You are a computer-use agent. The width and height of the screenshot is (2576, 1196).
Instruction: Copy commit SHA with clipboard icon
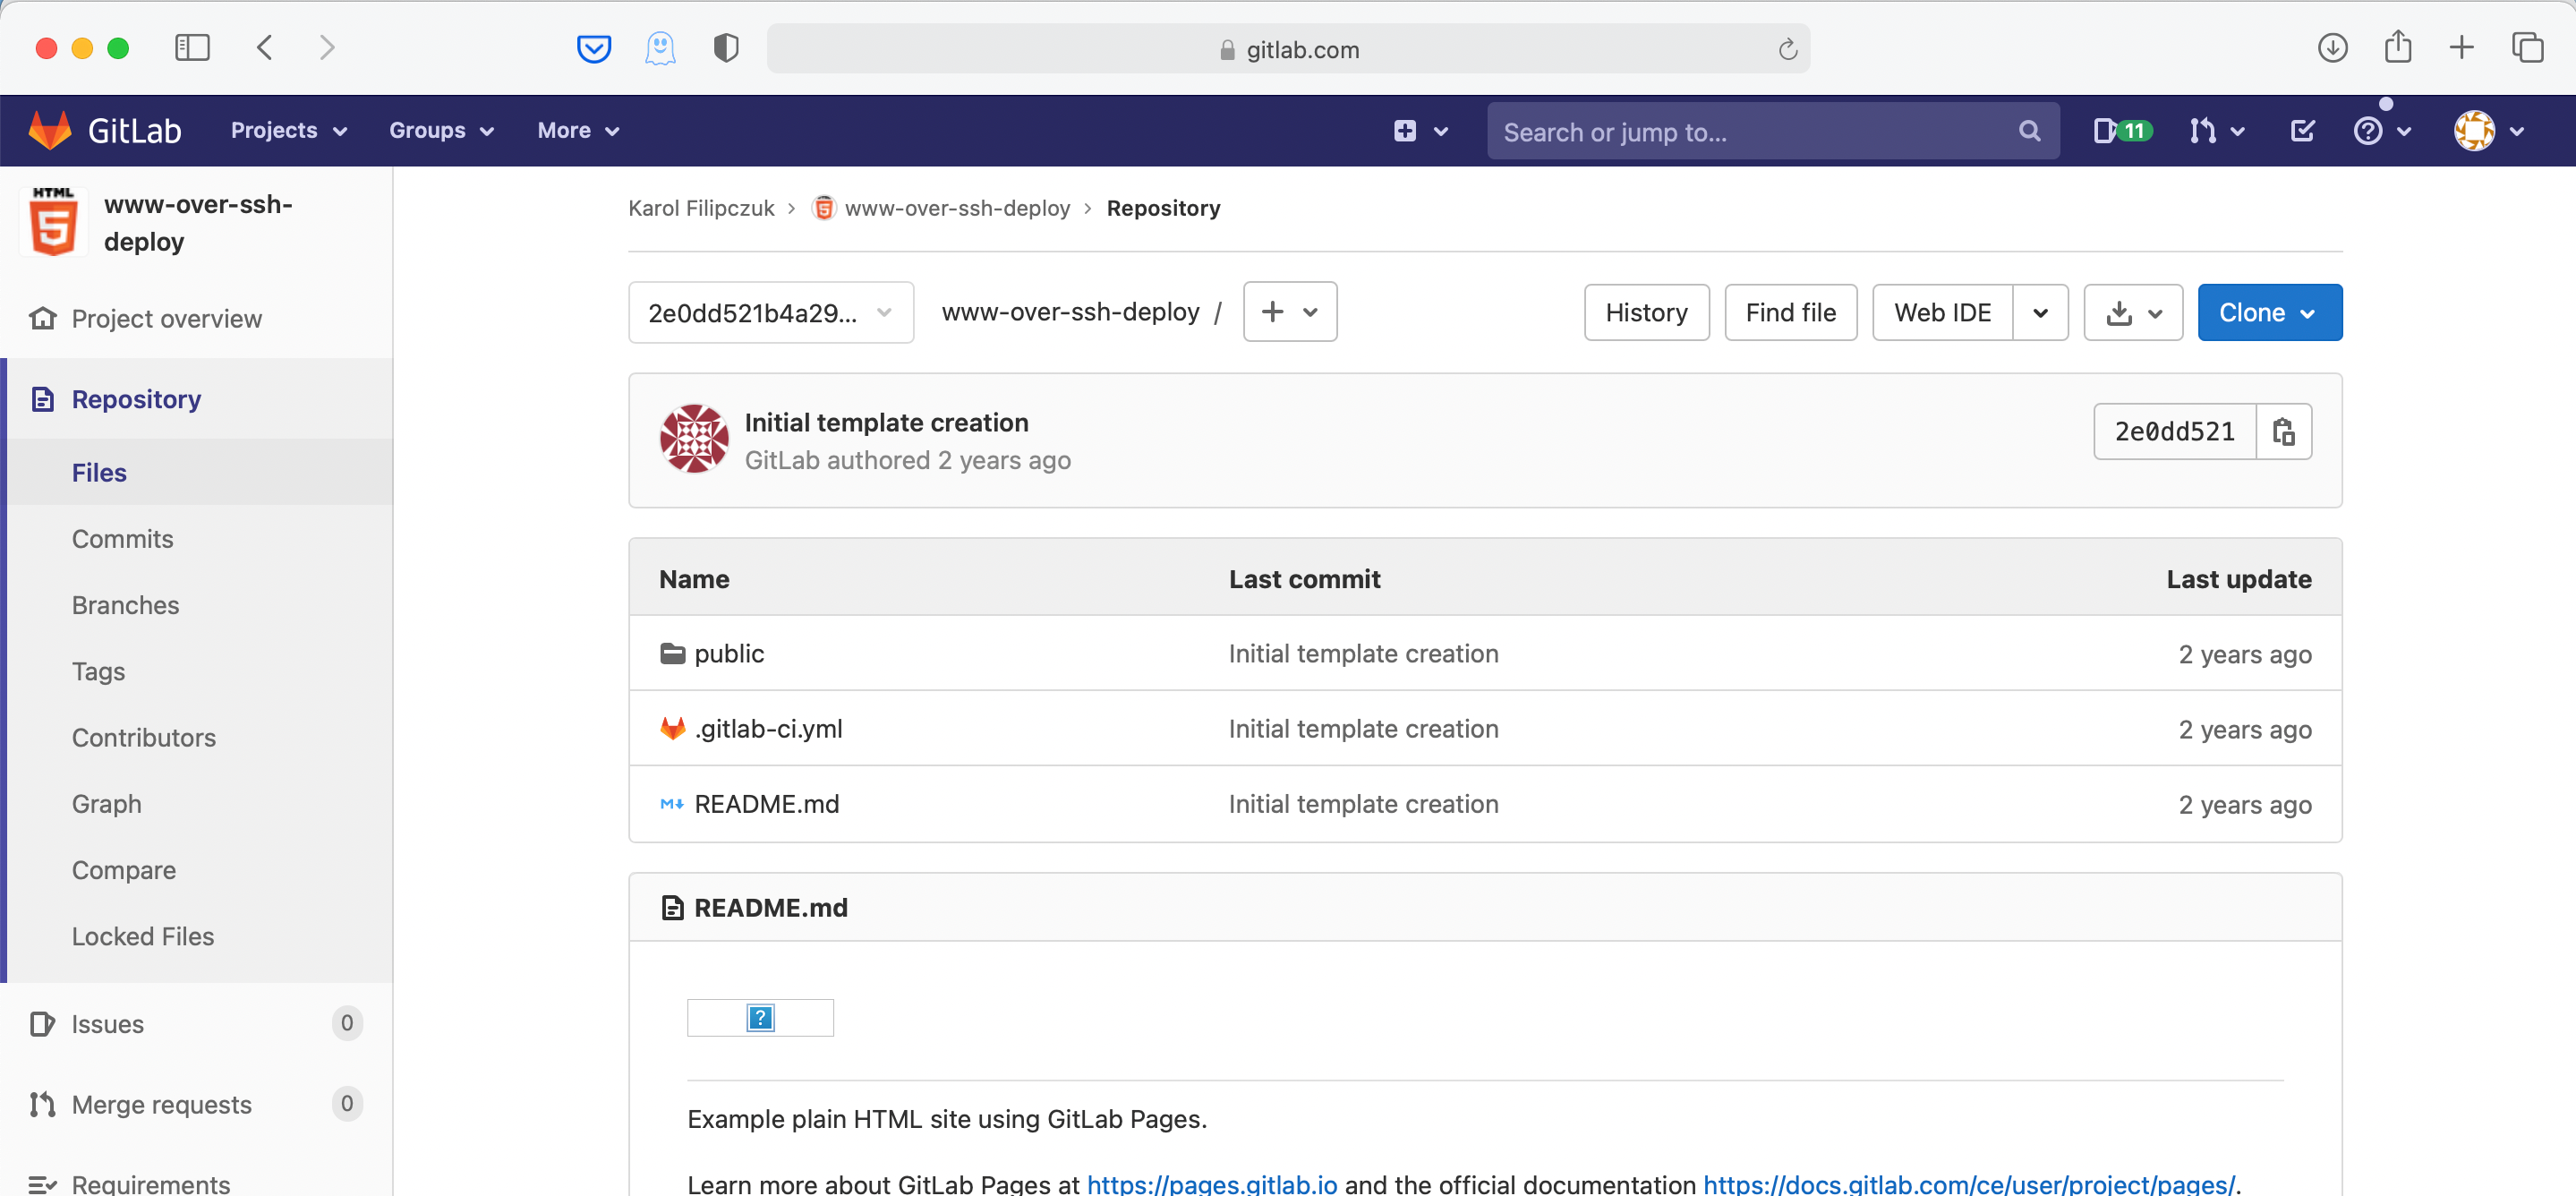click(x=2283, y=432)
